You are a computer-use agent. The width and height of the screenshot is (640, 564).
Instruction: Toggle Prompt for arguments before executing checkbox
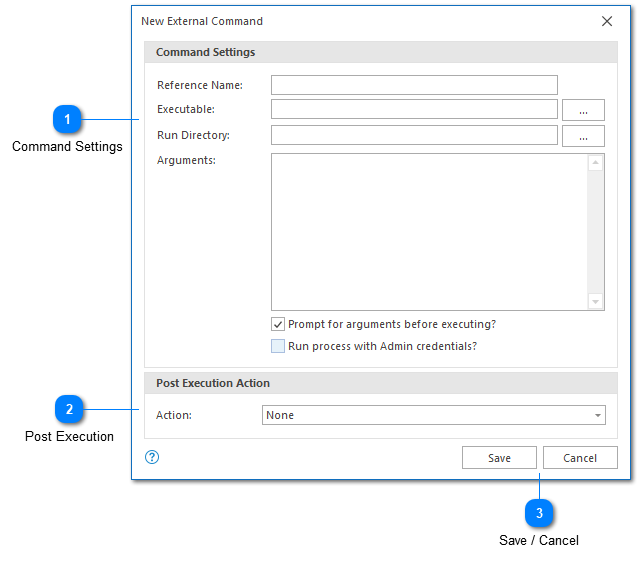point(278,324)
